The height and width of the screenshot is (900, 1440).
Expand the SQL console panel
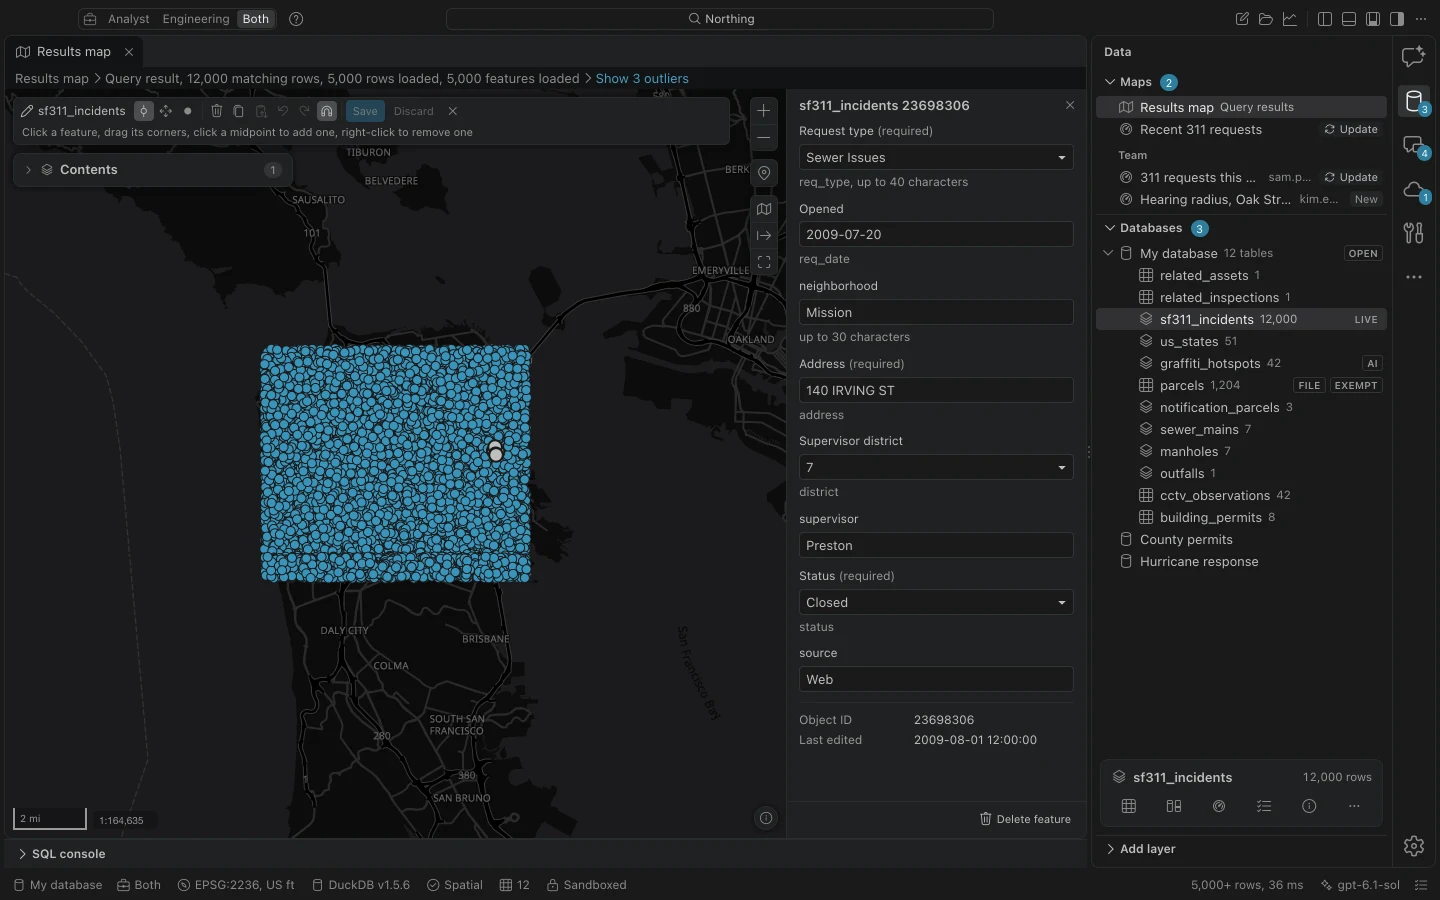point(60,854)
